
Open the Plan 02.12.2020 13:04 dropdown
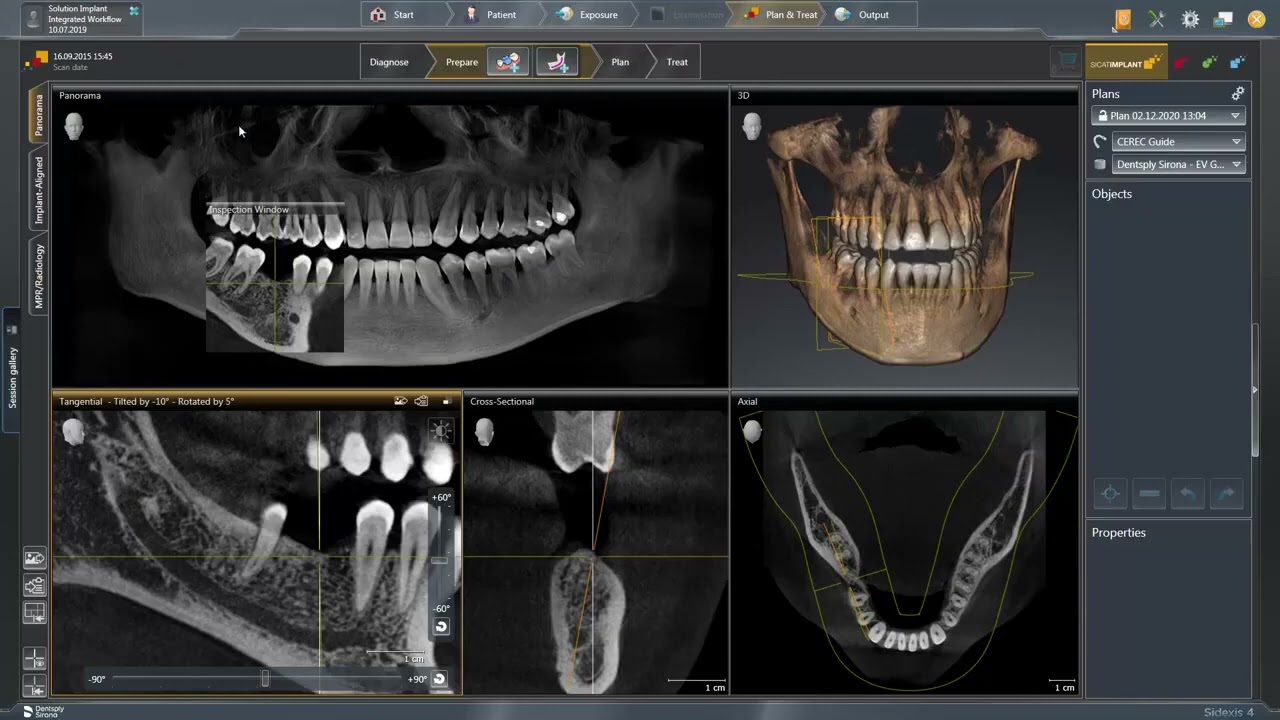1168,116
